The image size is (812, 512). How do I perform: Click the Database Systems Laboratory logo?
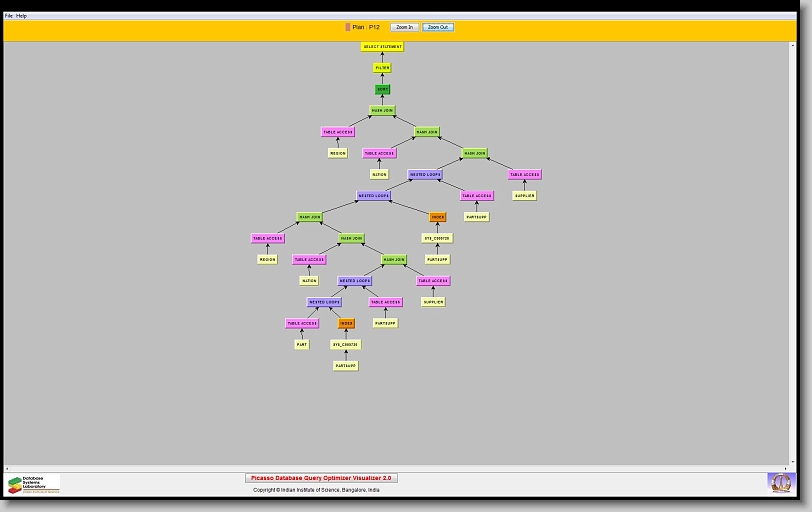[x=34, y=484]
